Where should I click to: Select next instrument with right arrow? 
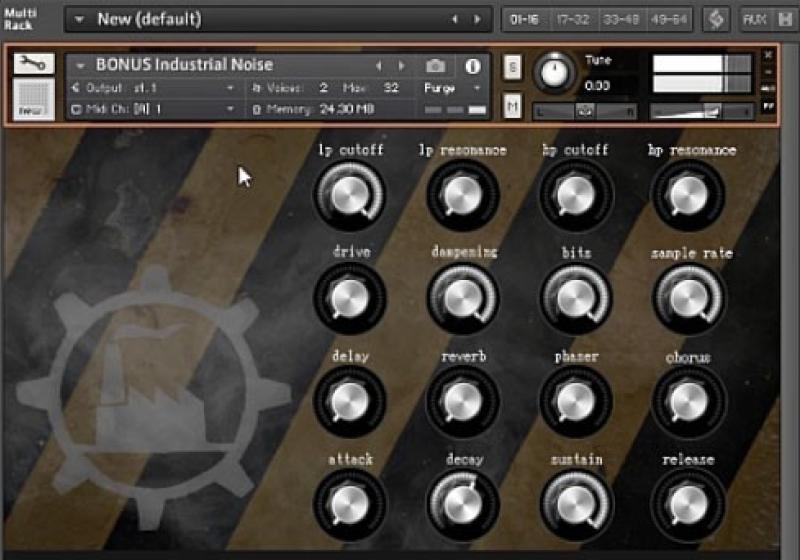(402, 66)
